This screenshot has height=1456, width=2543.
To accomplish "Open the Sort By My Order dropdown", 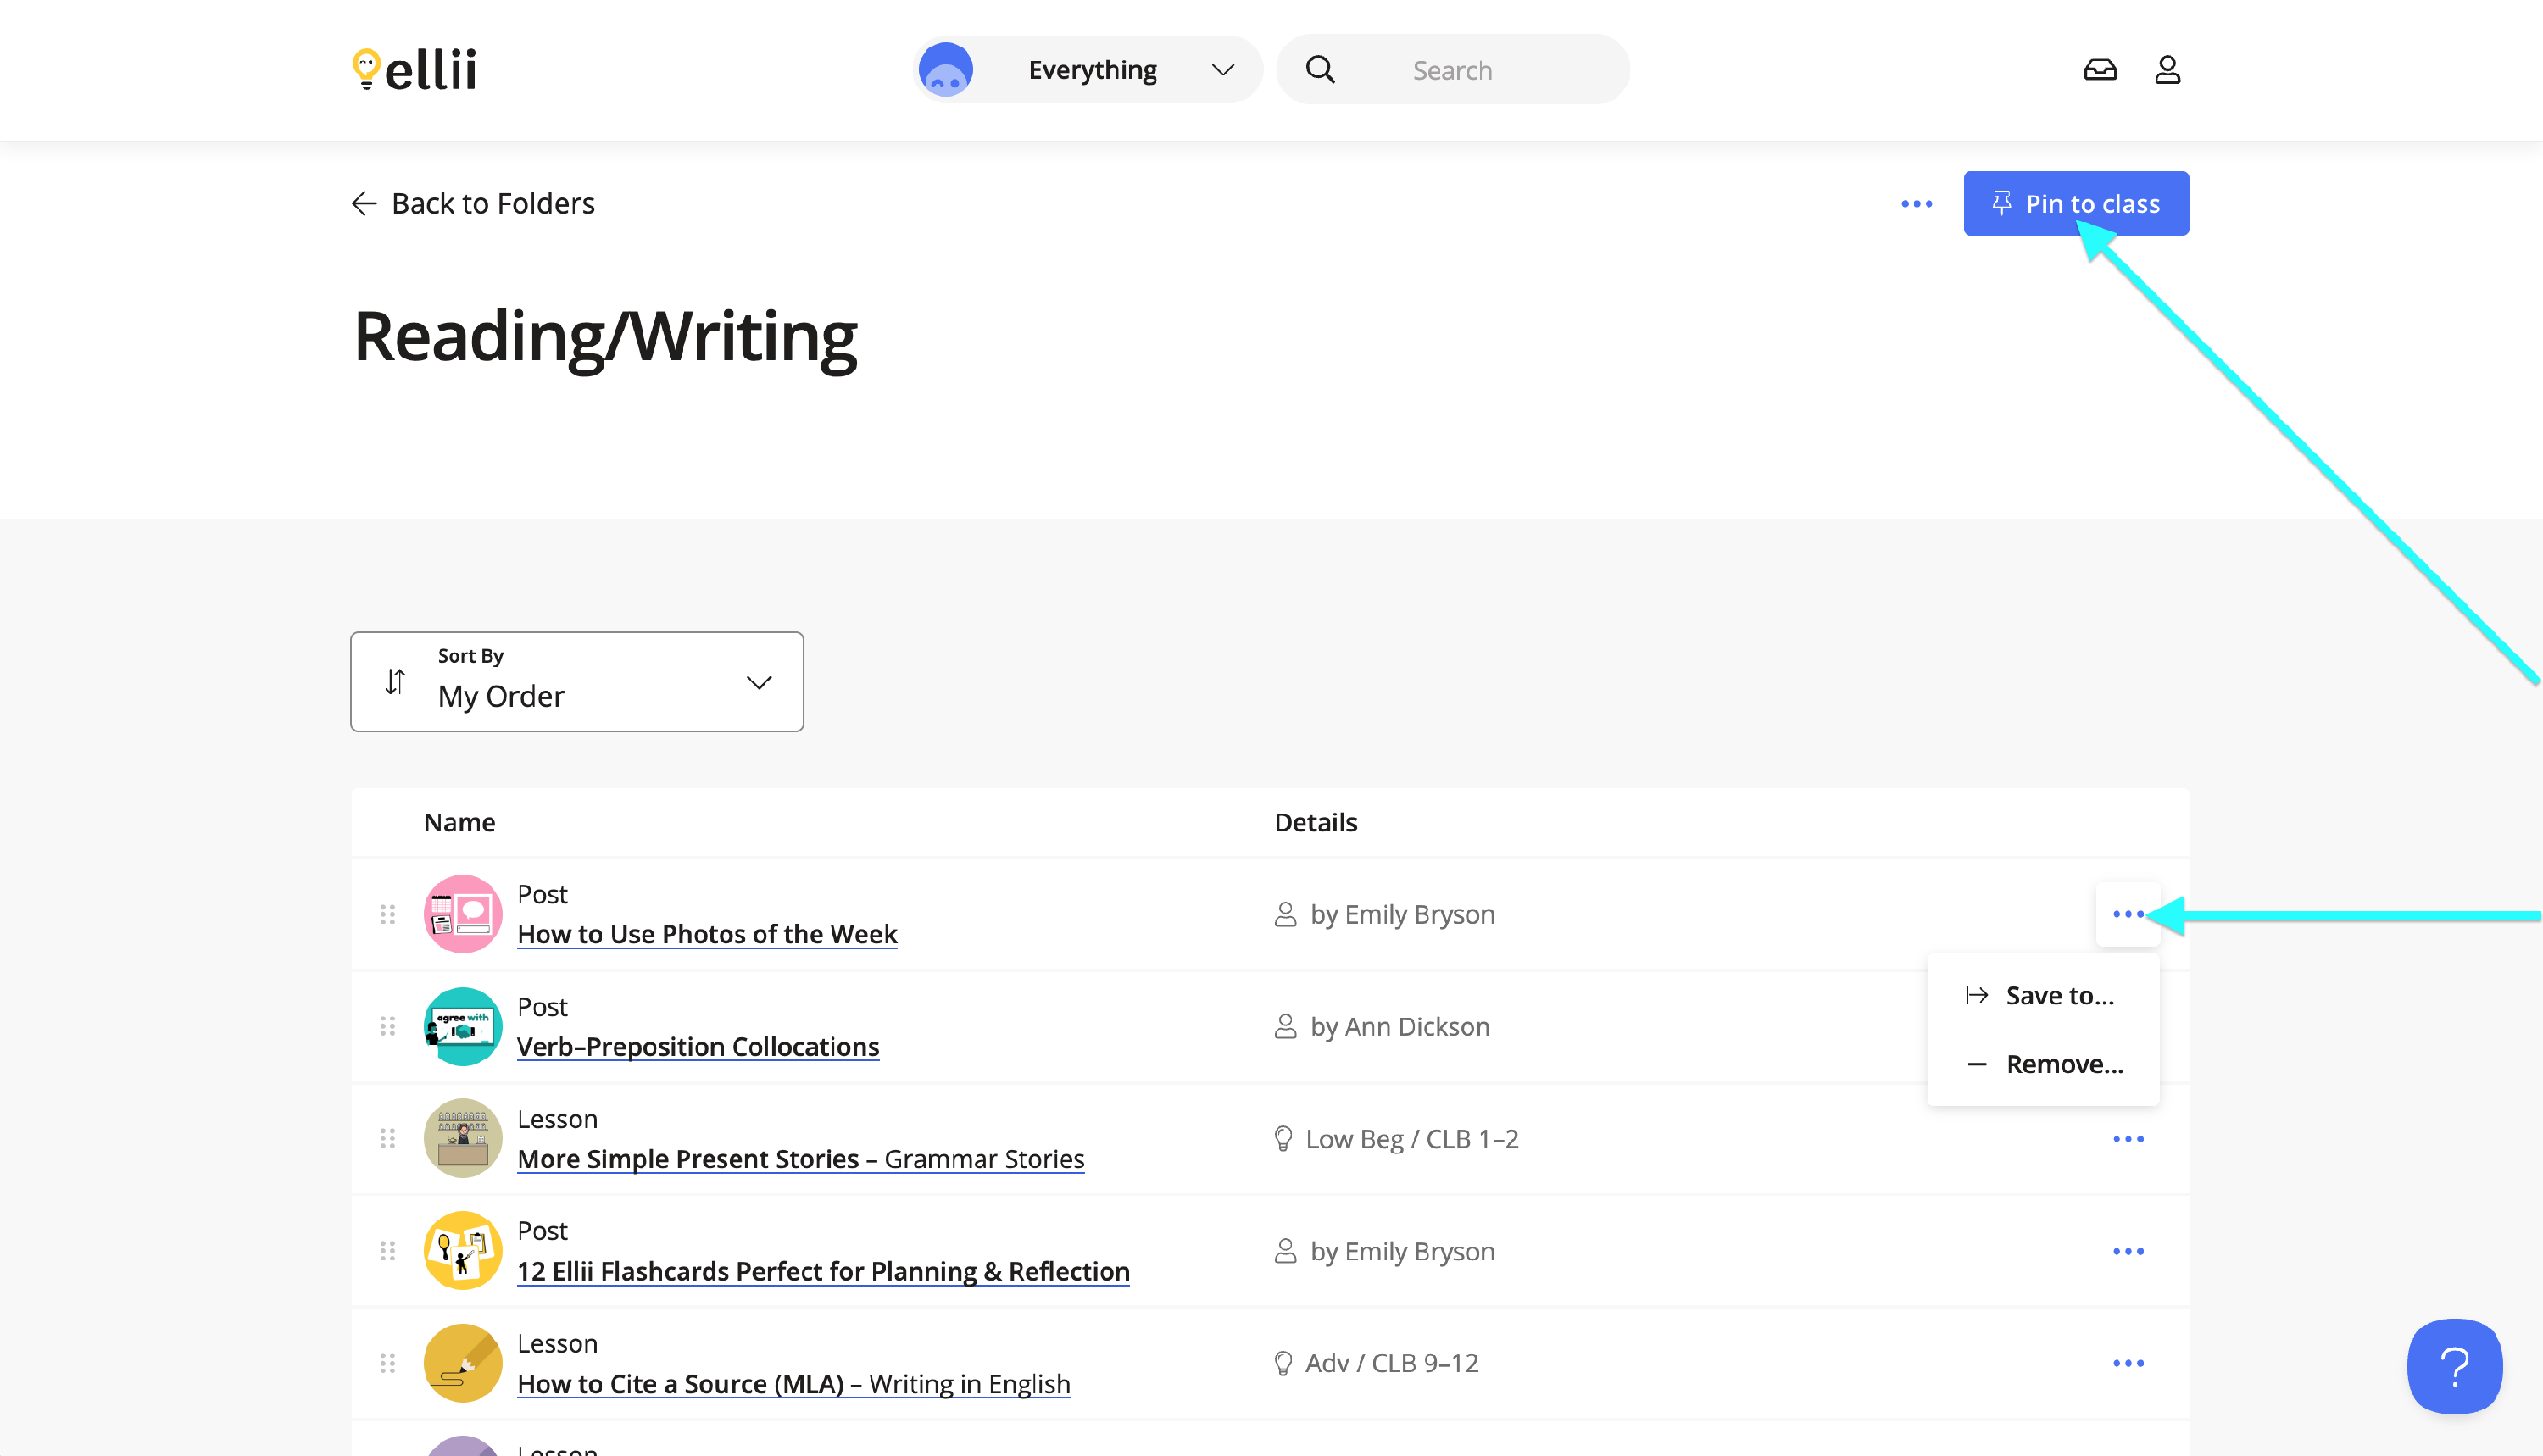I will click(x=577, y=682).
